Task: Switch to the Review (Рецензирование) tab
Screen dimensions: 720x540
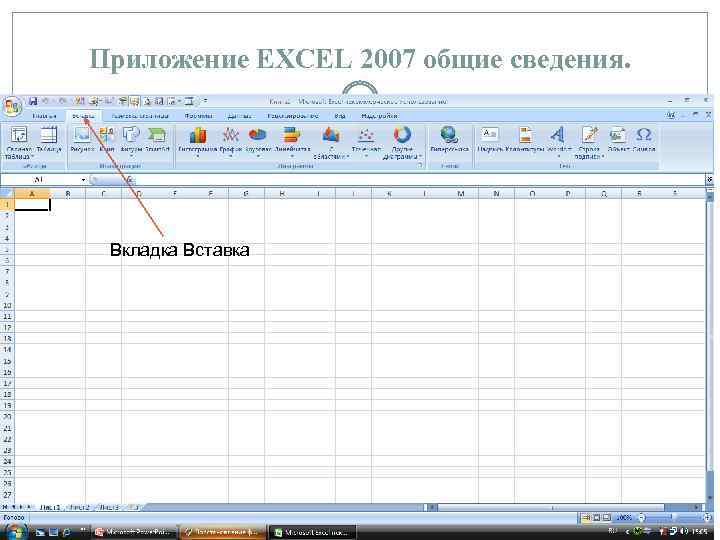Action: (292, 116)
